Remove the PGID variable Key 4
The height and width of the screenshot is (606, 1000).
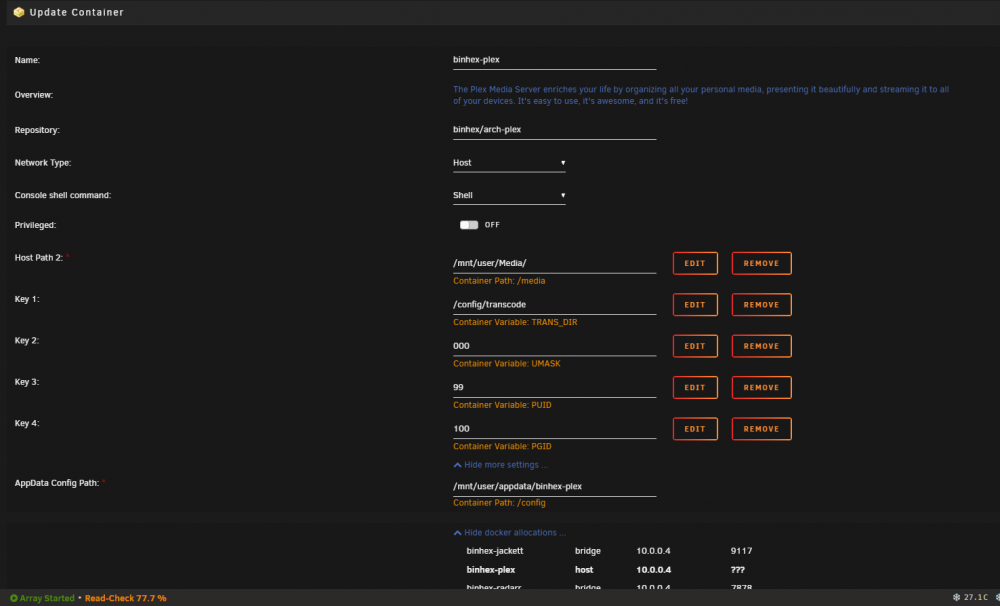(761, 429)
